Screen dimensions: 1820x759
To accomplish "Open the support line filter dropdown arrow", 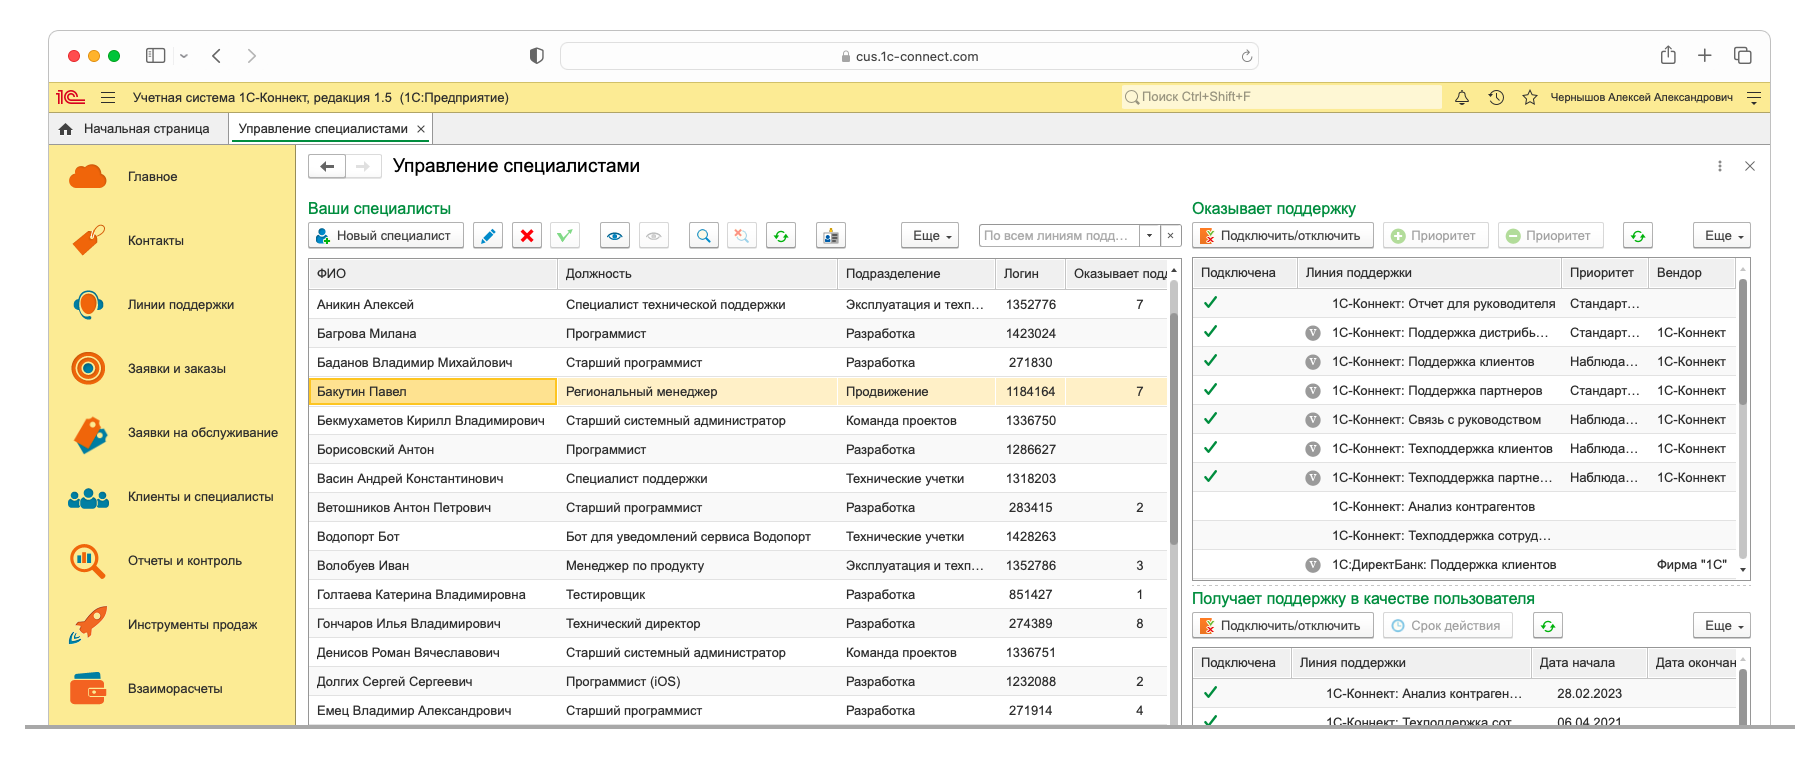I will click(1150, 236).
